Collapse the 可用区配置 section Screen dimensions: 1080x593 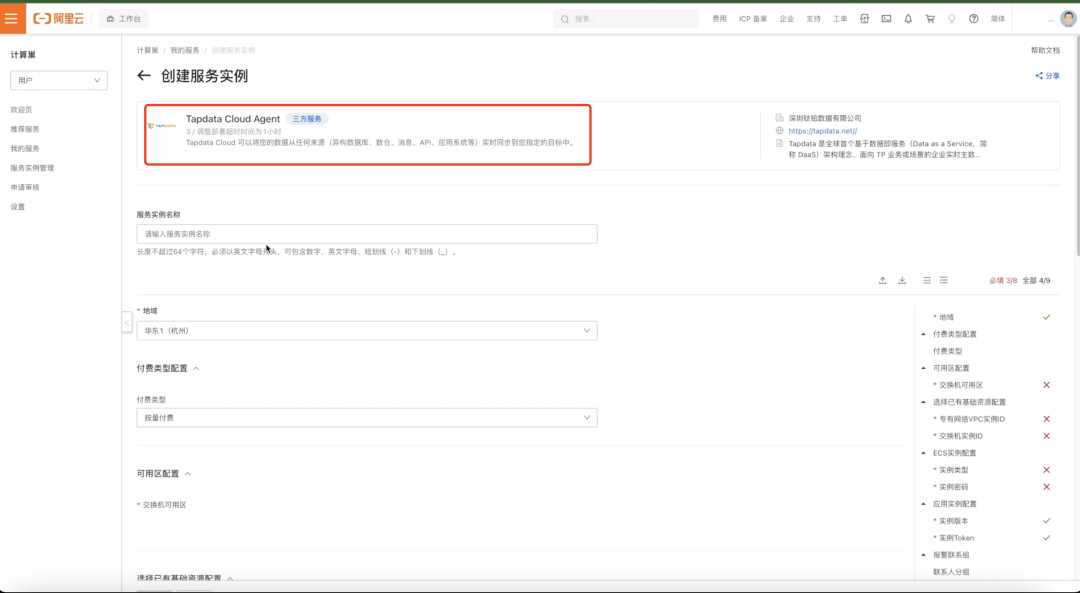pyautogui.click(x=187, y=474)
